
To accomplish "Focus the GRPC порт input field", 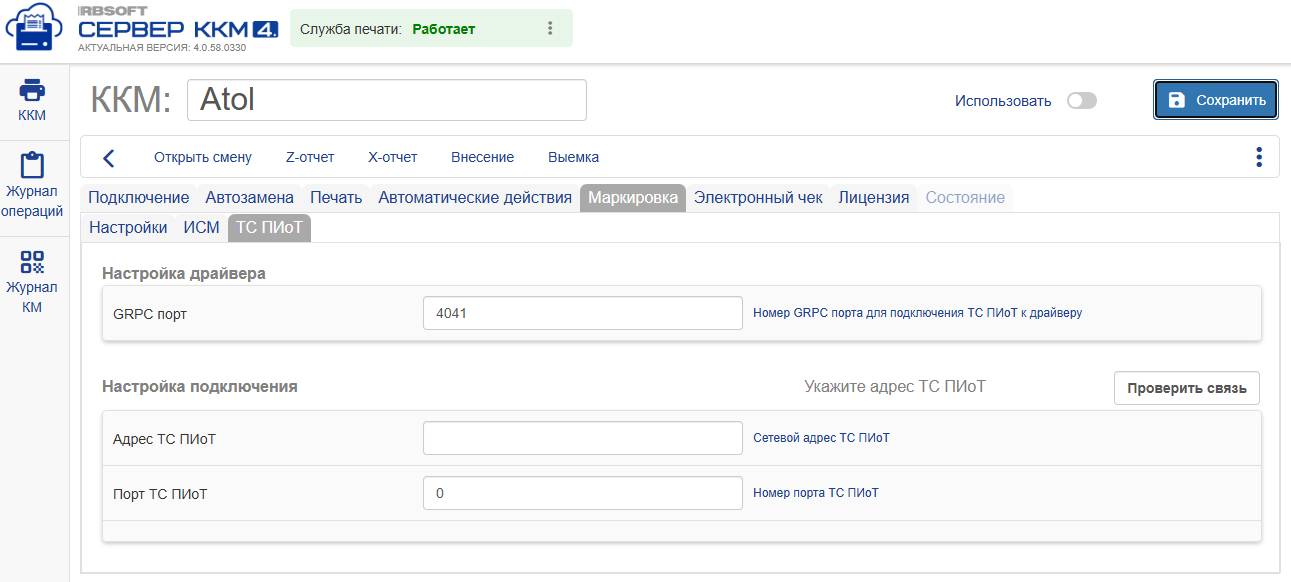I will coord(583,313).
